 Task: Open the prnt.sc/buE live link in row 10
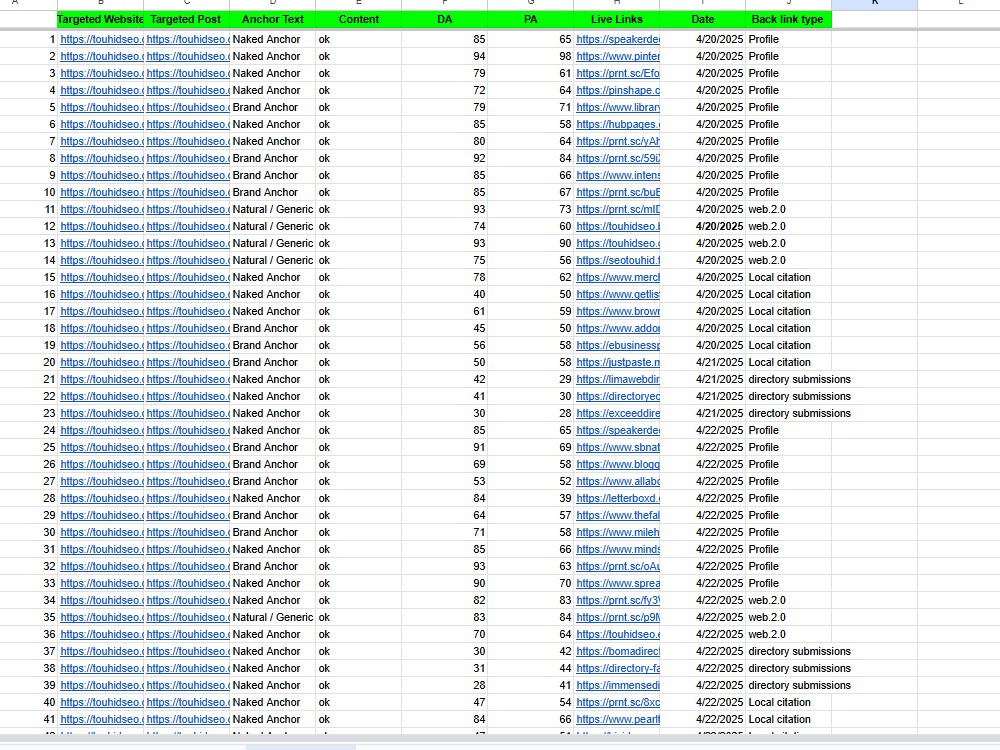(618, 192)
